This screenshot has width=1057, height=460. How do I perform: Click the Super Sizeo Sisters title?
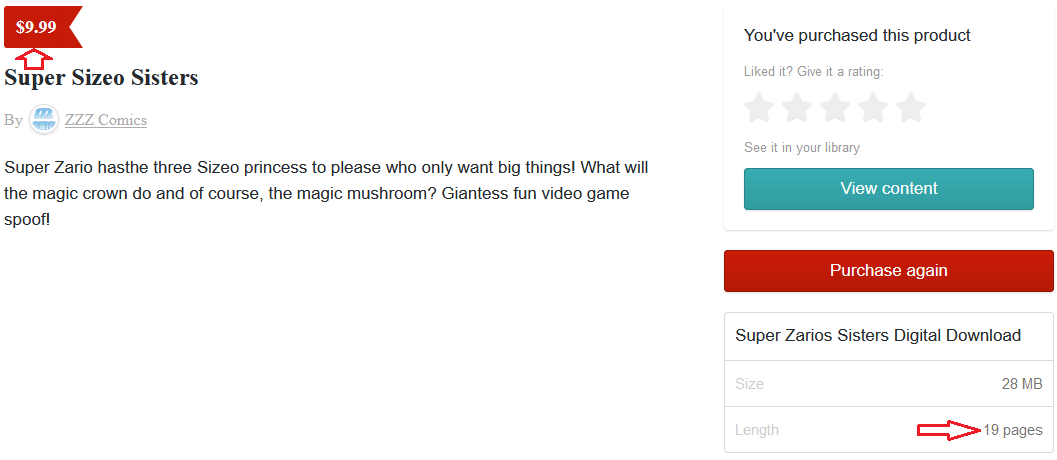[x=101, y=77]
